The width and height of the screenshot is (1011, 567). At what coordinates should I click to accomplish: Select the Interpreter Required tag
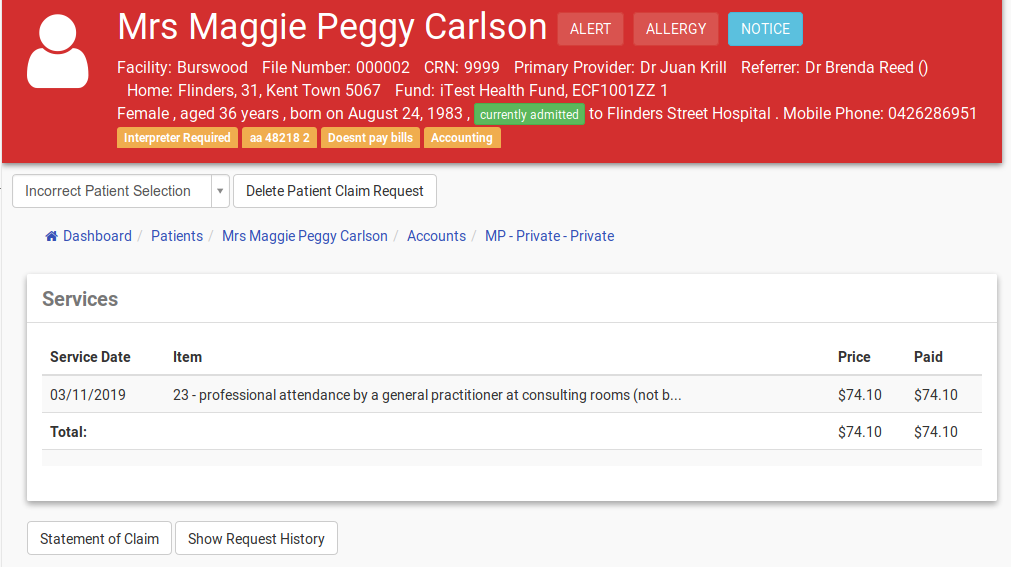click(177, 137)
